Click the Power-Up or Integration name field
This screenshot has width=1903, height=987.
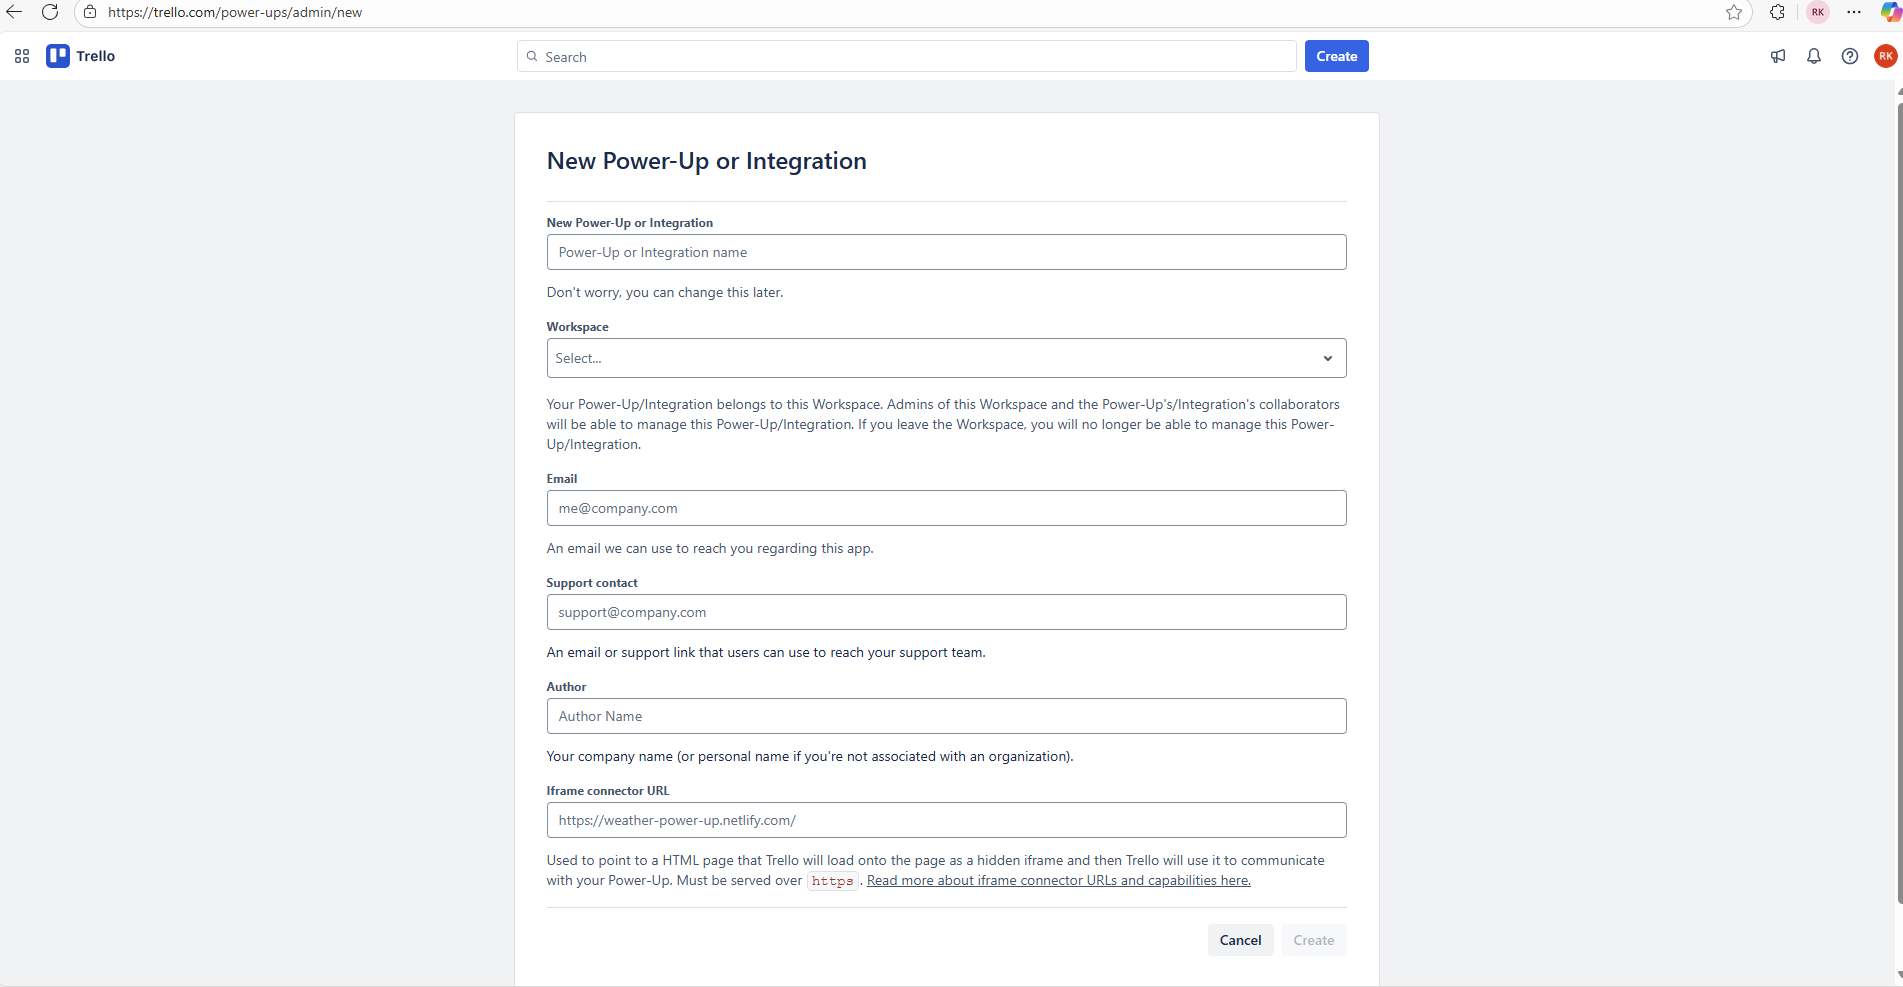pyautogui.click(x=946, y=252)
